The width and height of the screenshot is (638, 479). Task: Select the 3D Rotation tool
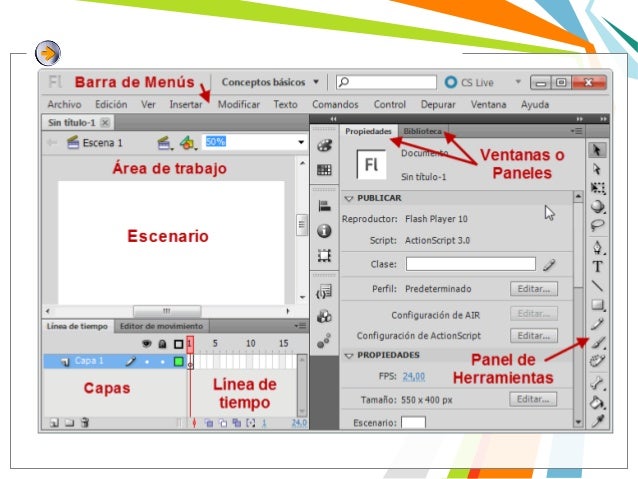pyautogui.click(x=597, y=206)
